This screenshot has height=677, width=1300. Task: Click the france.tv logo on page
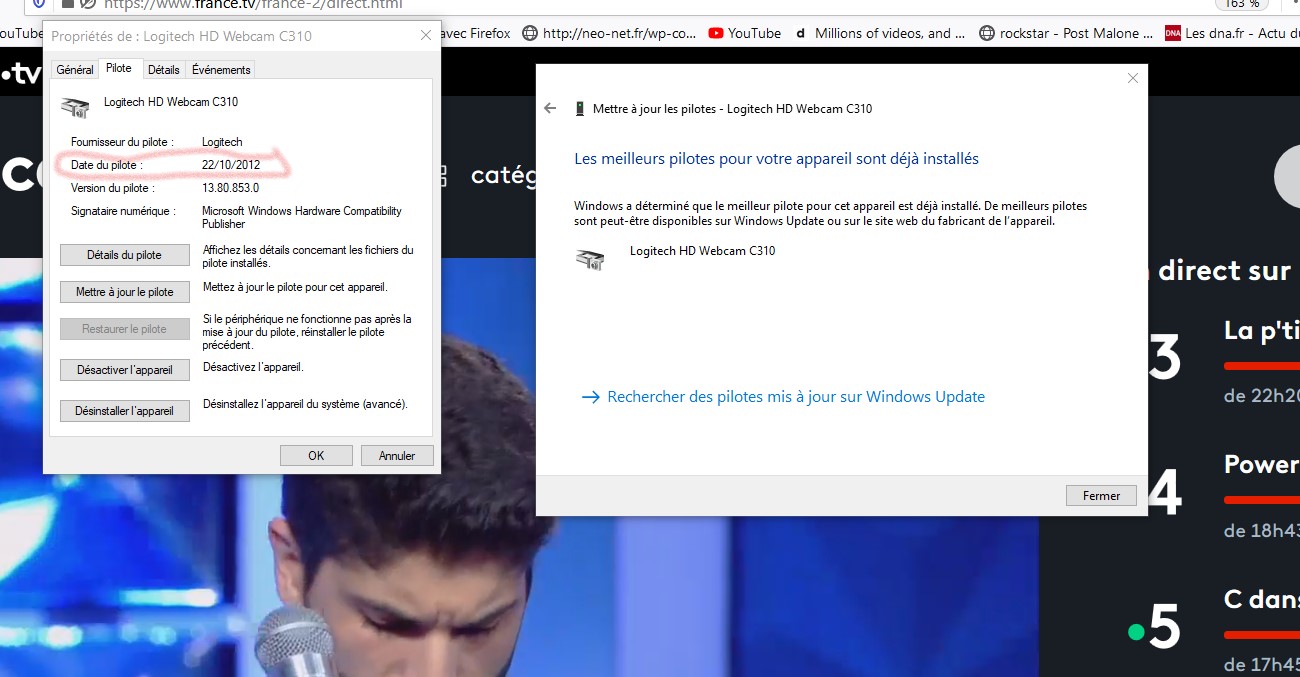tap(20, 74)
